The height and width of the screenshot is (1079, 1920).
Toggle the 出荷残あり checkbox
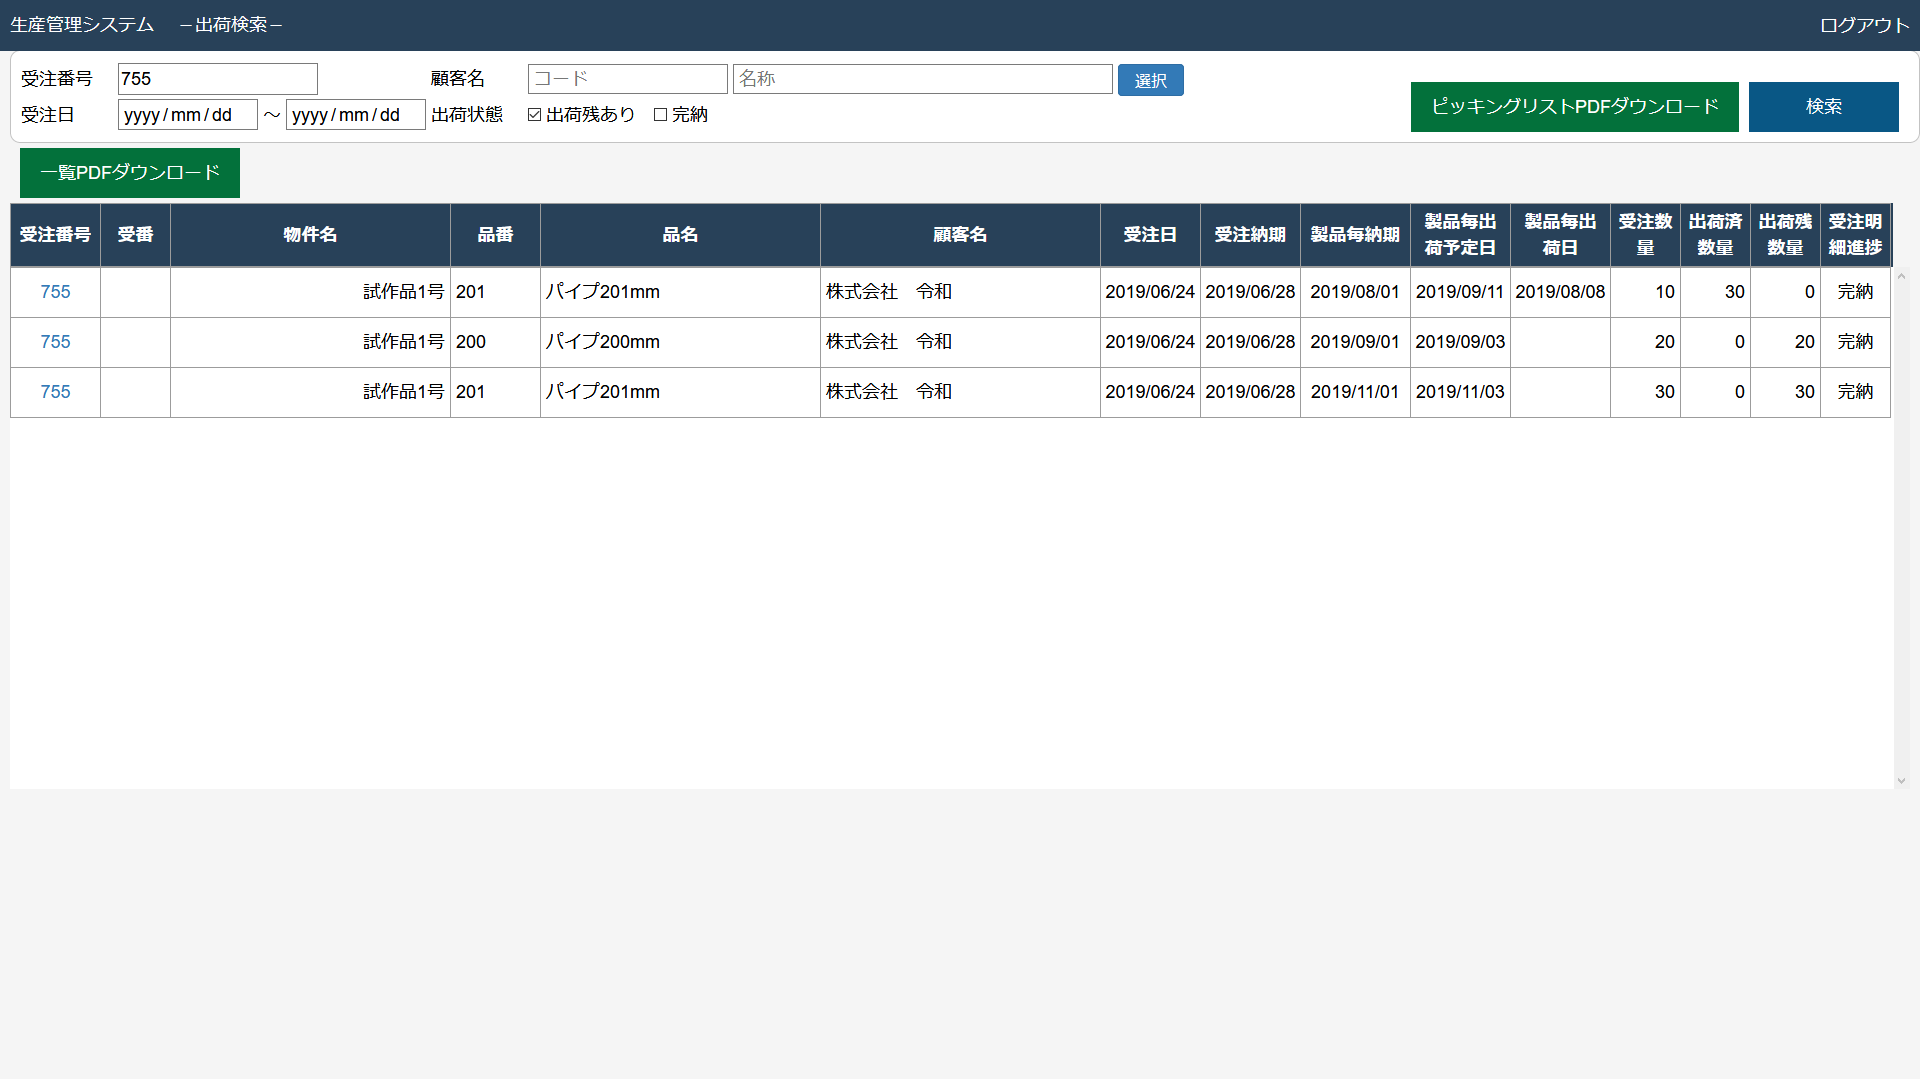(x=535, y=115)
